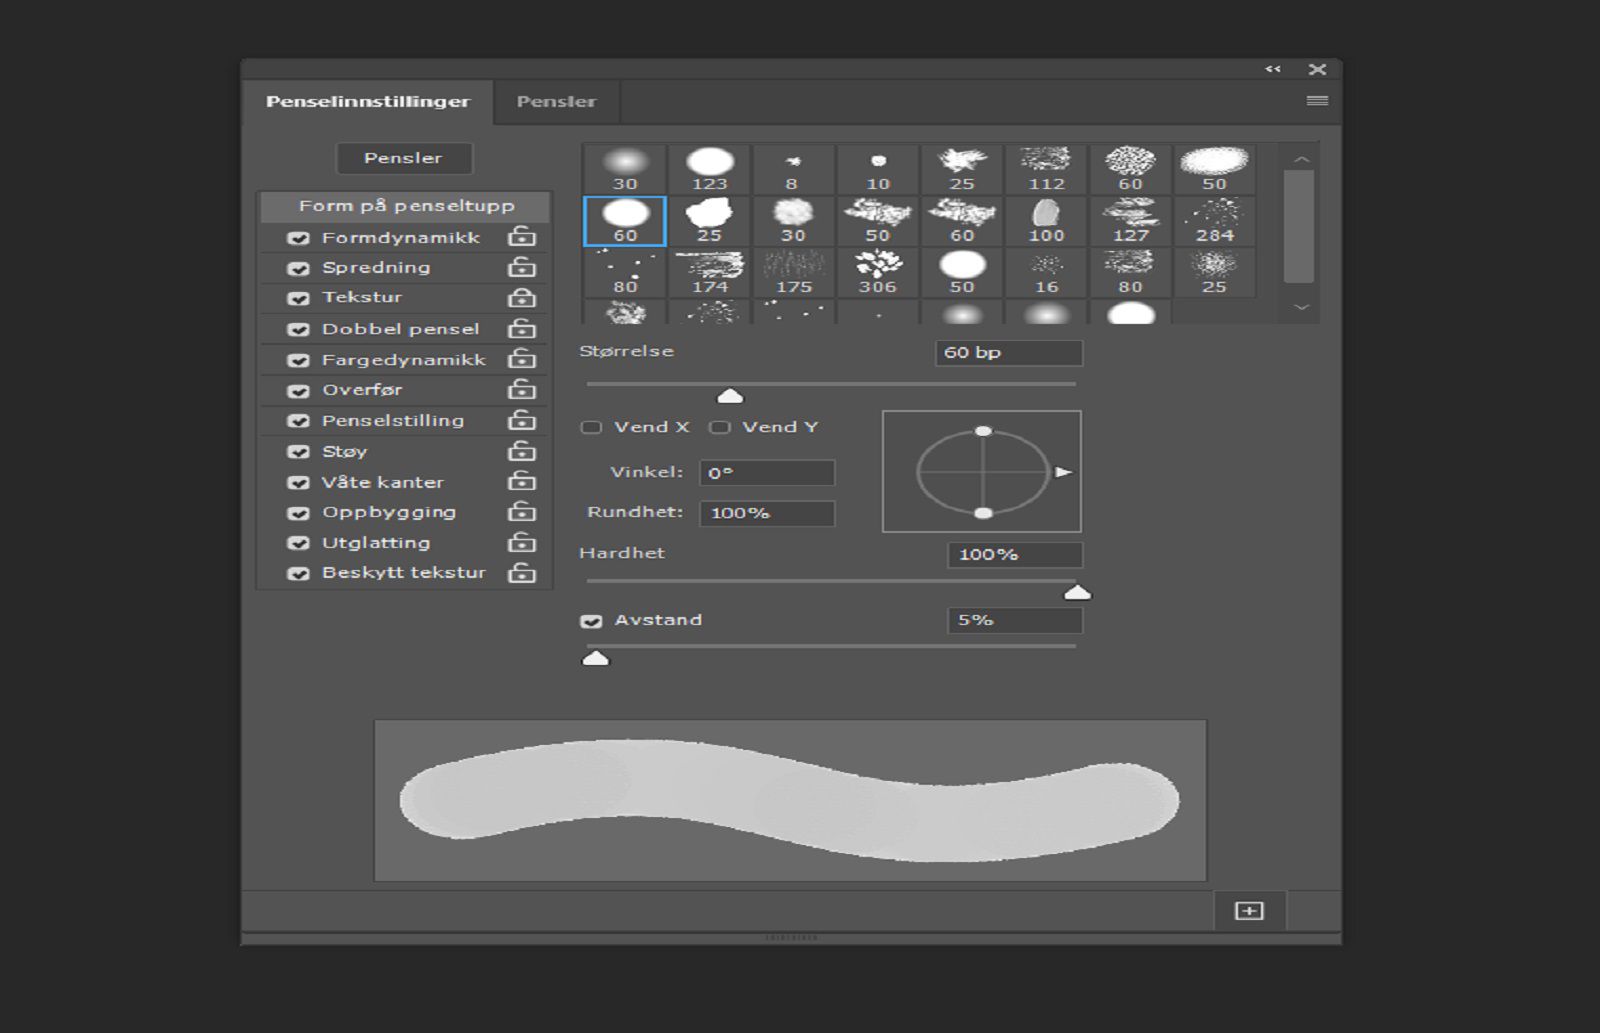Screen dimensions: 1600x1033
Task: Choose the 175 grass brush tip
Action: click(x=793, y=272)
